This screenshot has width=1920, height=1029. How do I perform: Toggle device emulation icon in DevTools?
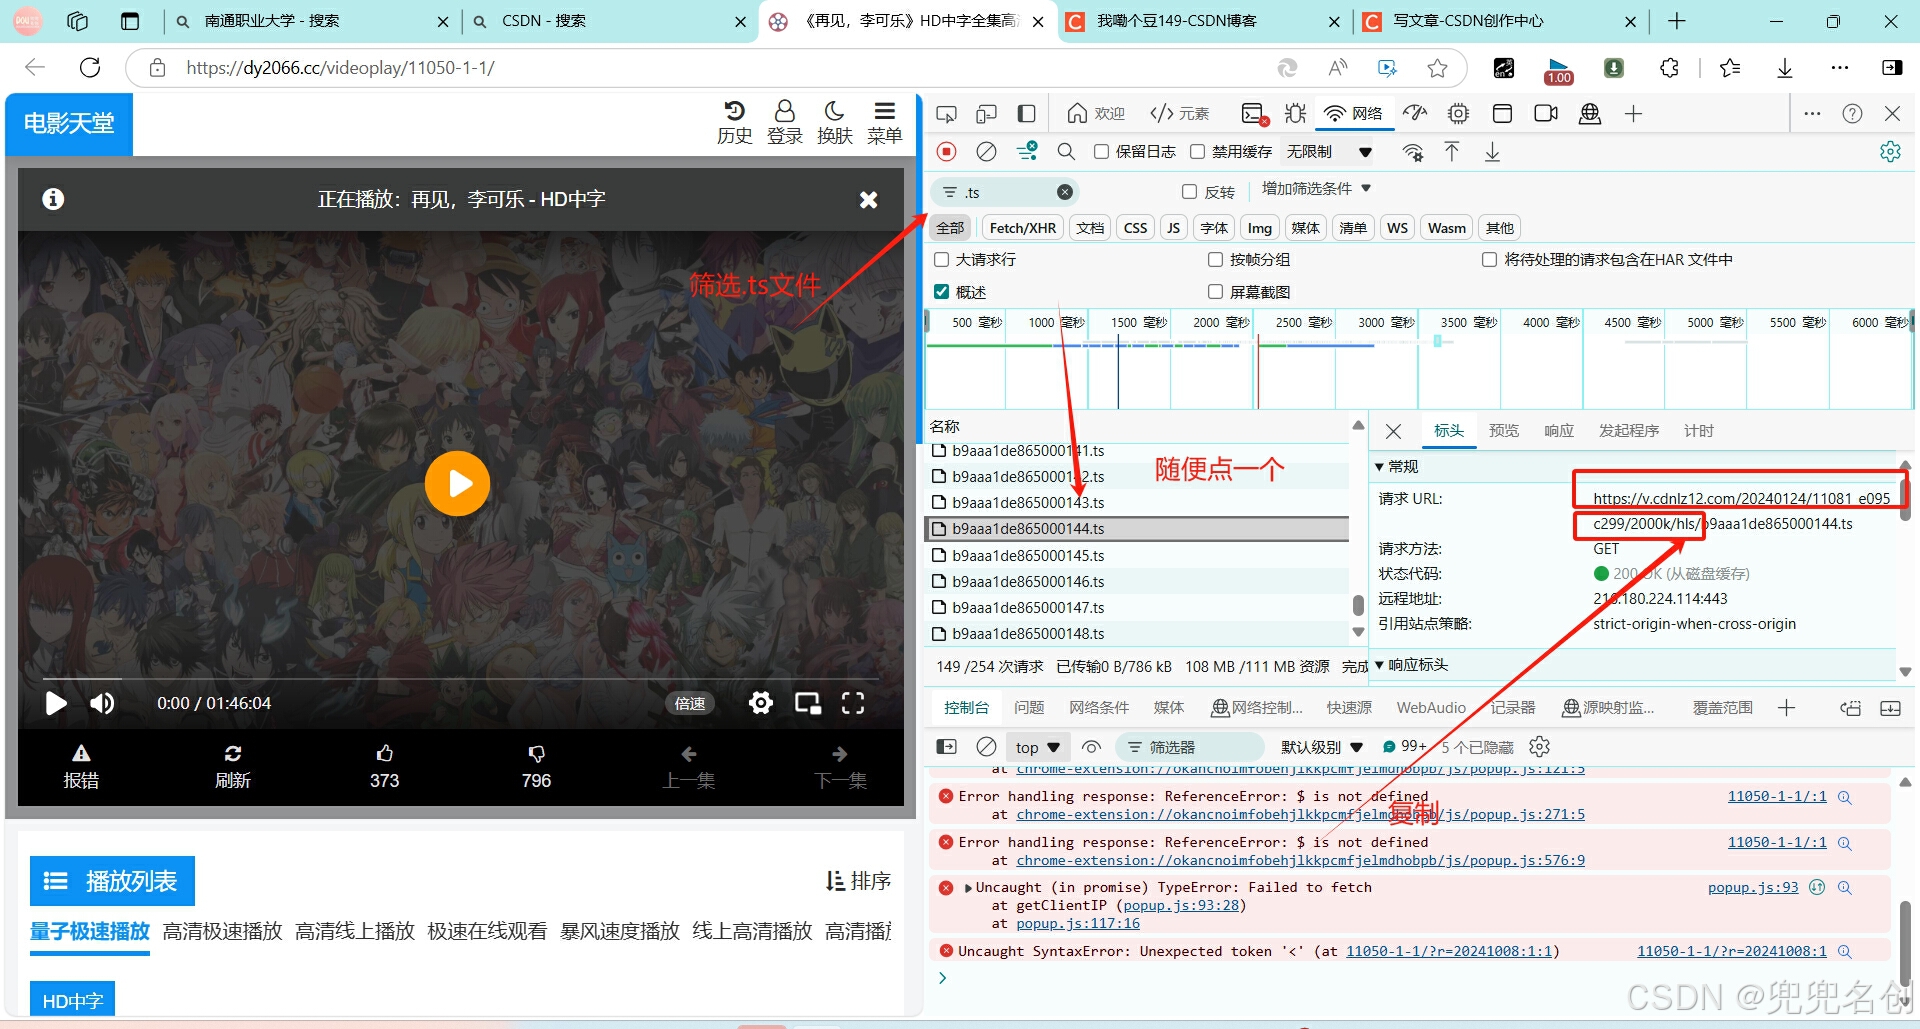pos(986,114)
